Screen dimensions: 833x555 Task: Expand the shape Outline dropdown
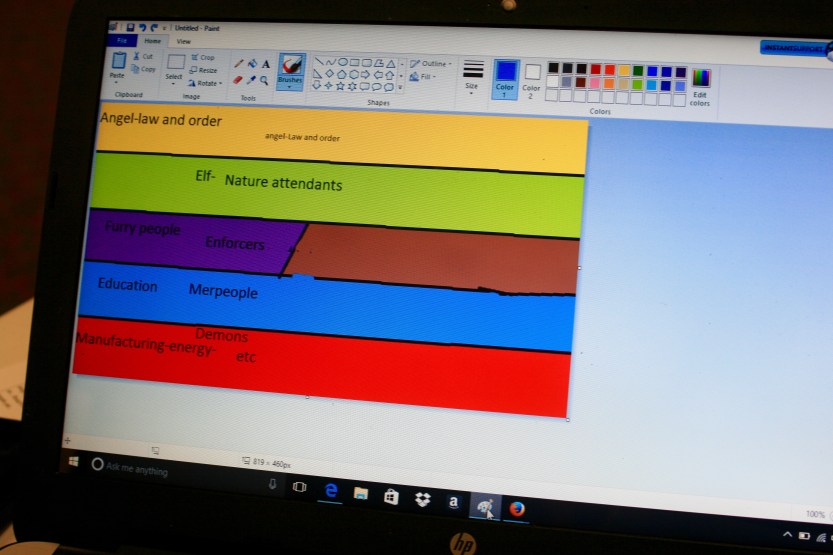pos(431,64)
